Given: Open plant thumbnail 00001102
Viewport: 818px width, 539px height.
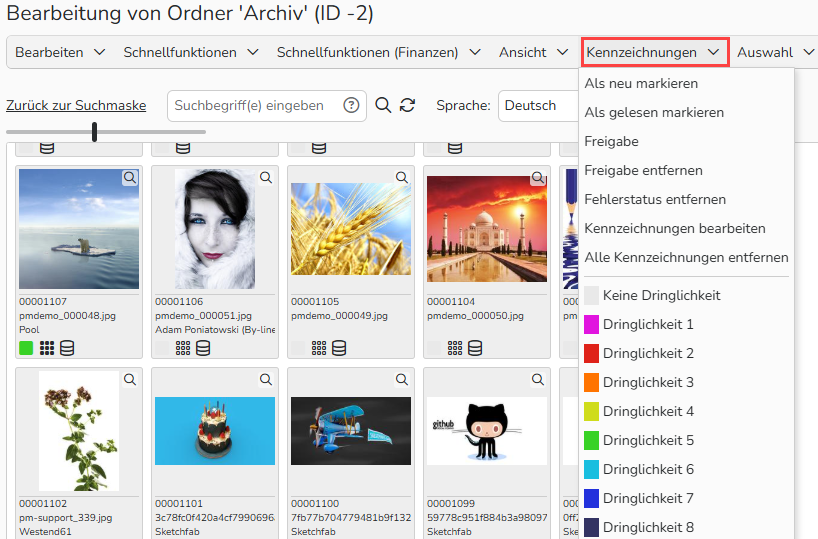Looking at the screenshot, I should (x=79, y=431).
